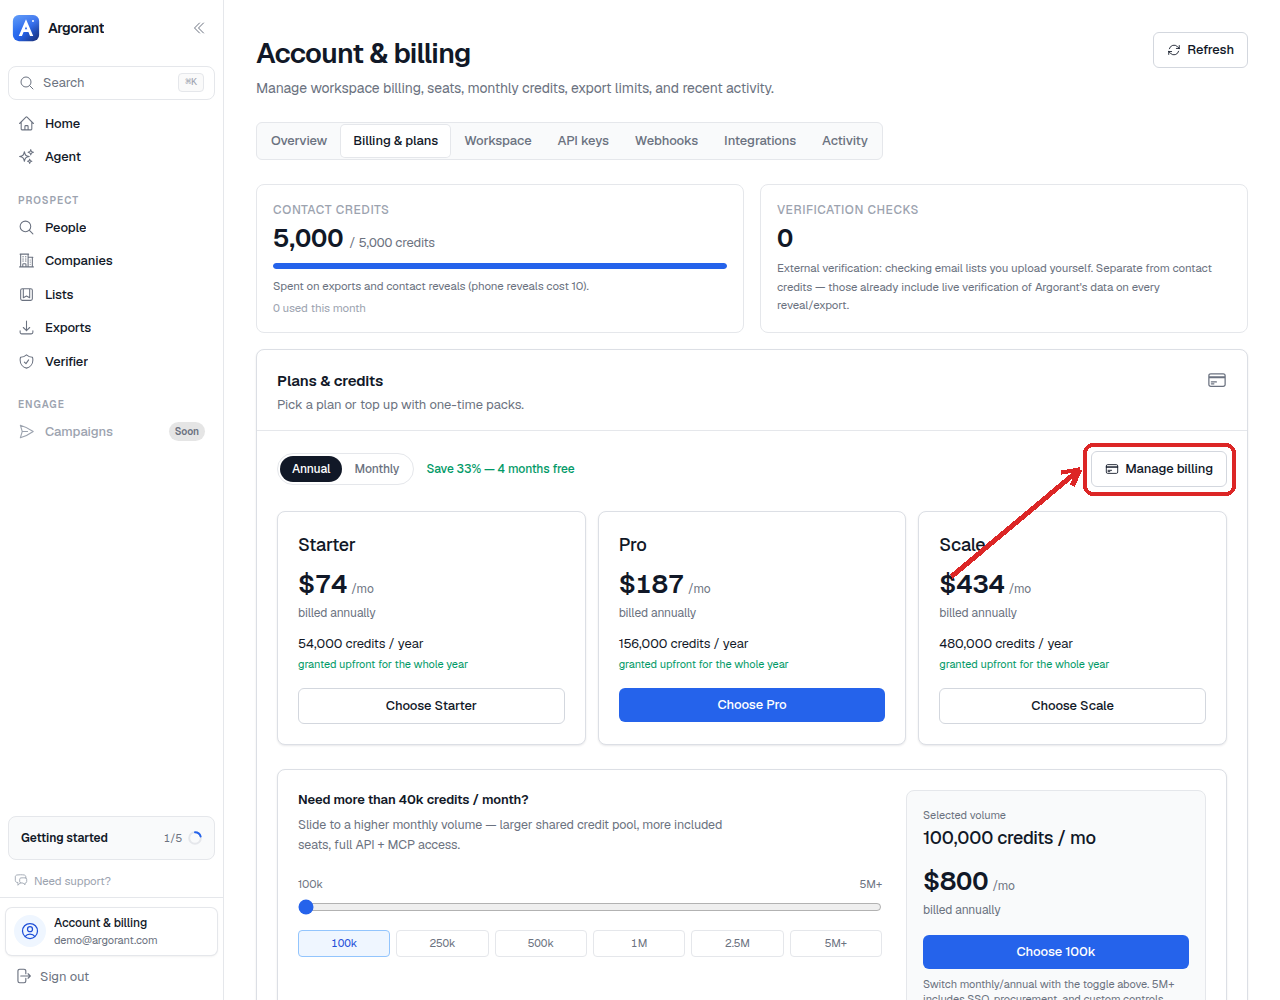The width and height of the screenshot is (1280, 1000).
Task: Open the Agent section in the sidebar
Action: point(111,157)
